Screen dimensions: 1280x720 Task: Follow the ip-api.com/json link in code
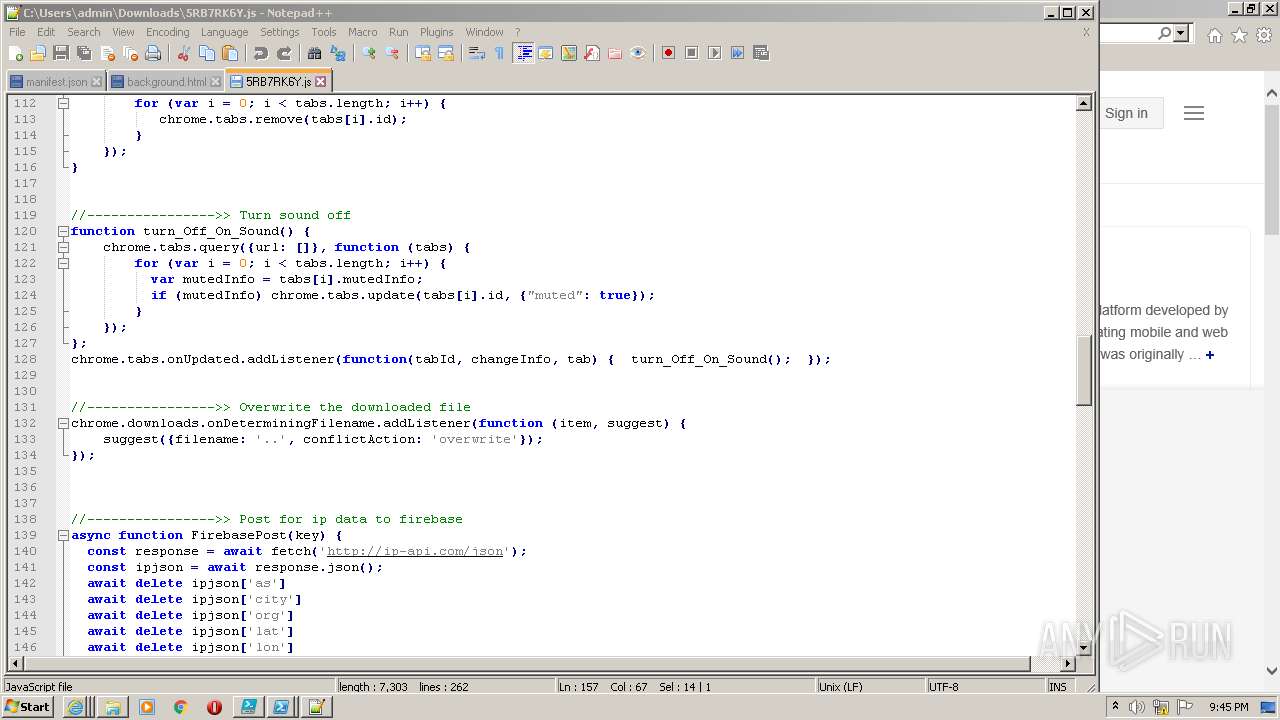415,551
